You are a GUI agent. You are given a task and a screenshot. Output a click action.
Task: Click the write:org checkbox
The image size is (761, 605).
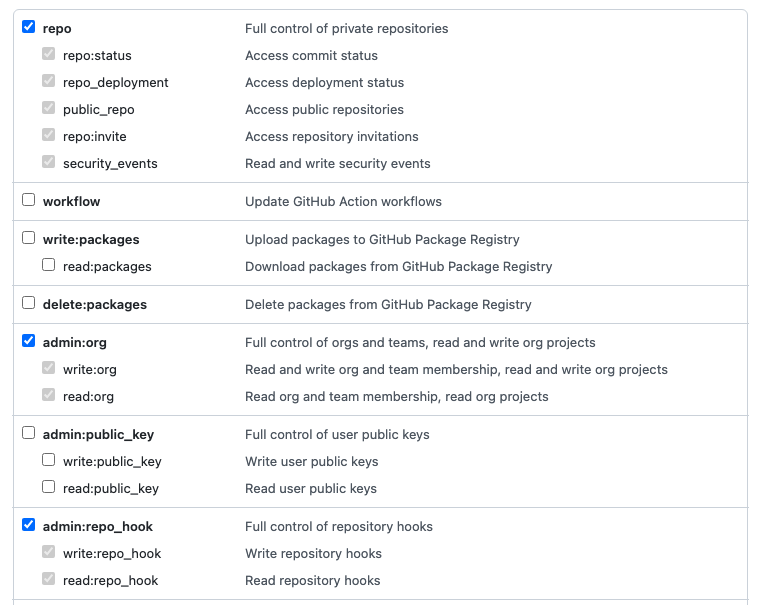click(x=49, y=368)
